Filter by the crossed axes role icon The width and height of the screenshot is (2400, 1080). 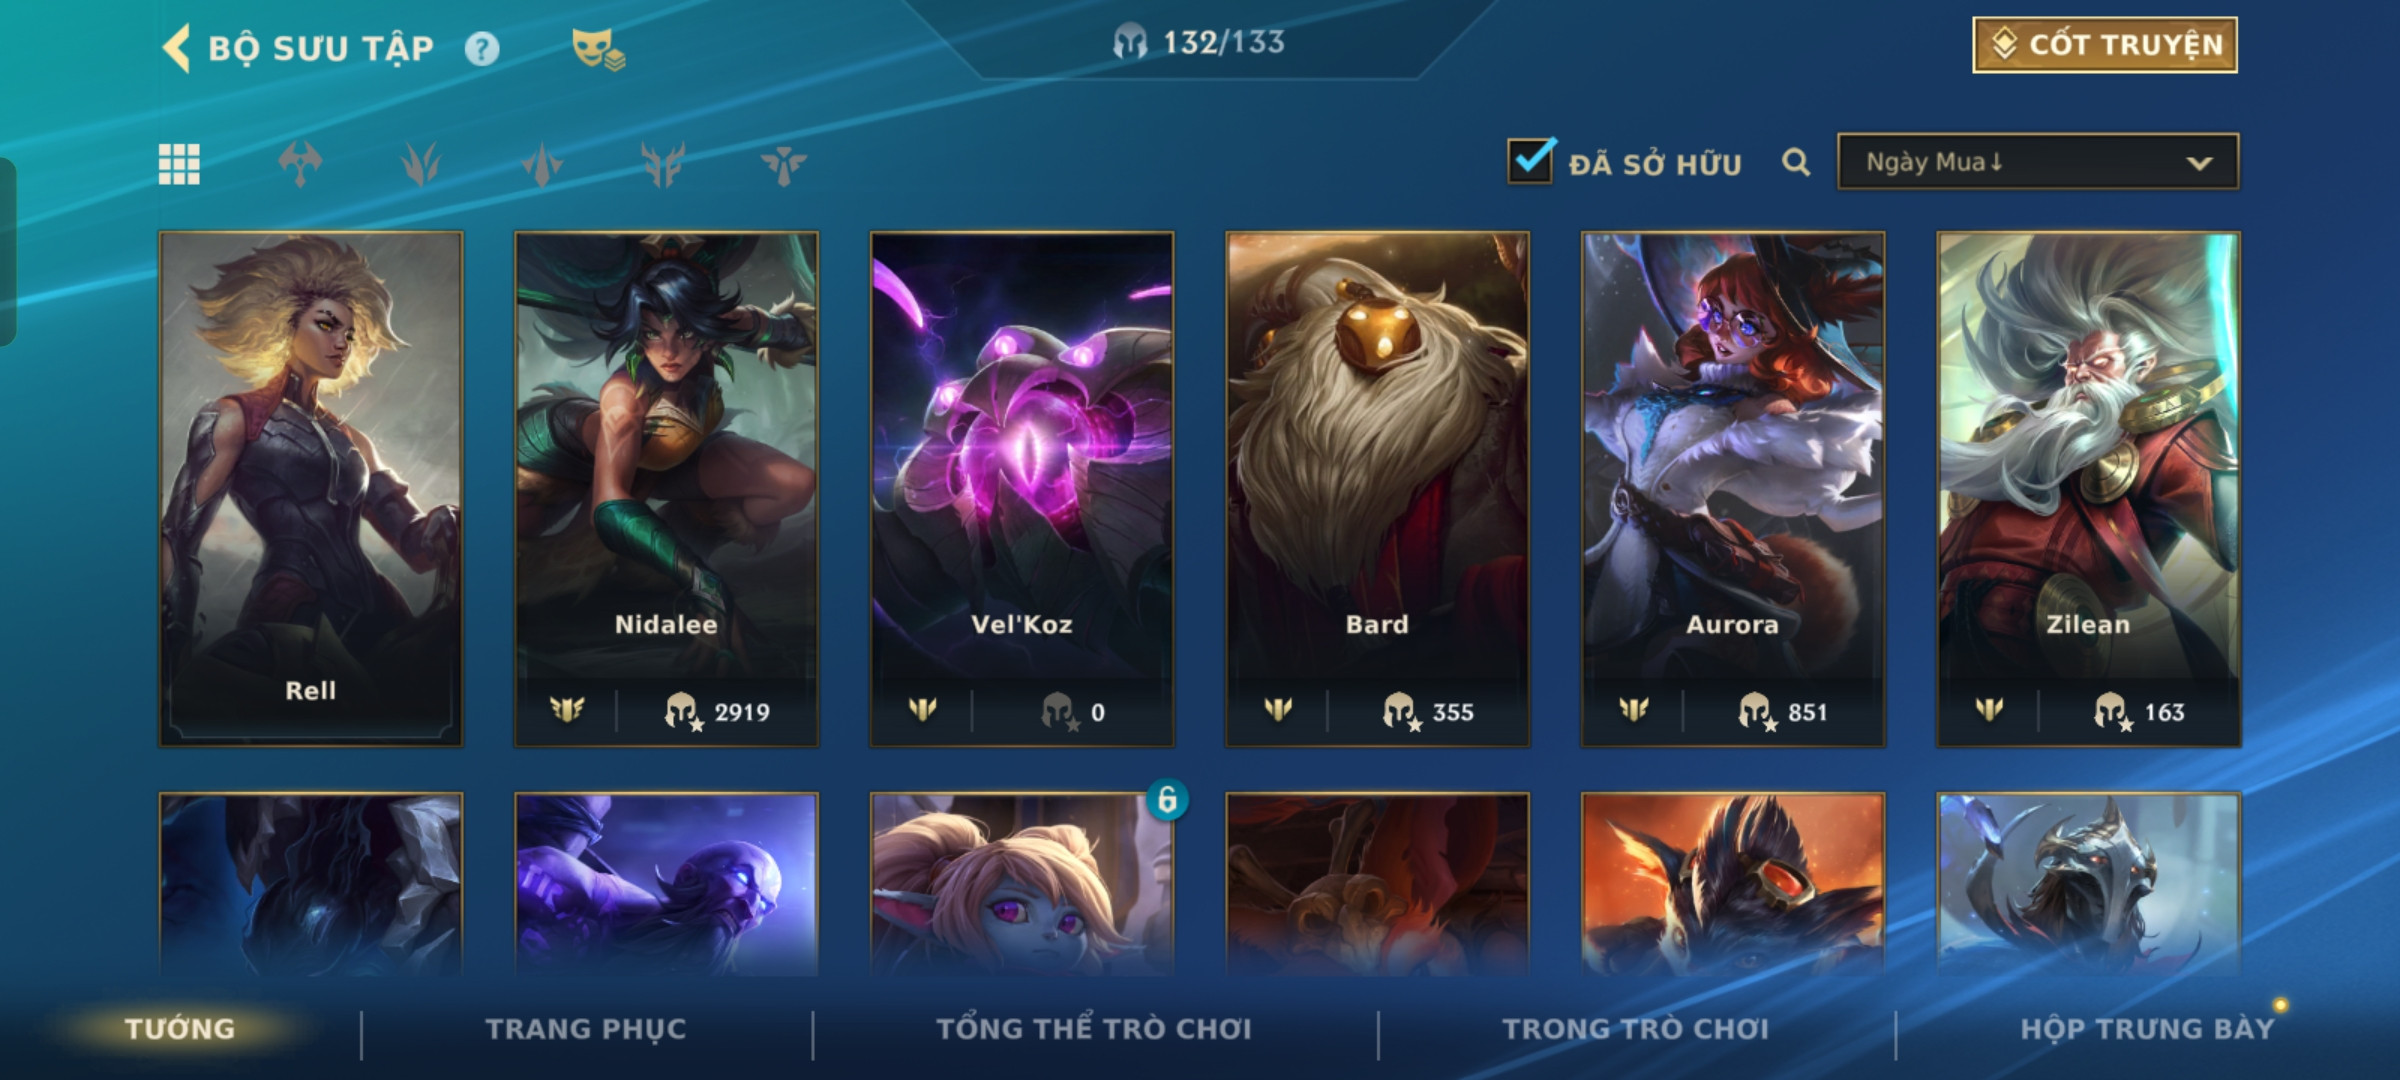tap(300, 164)
